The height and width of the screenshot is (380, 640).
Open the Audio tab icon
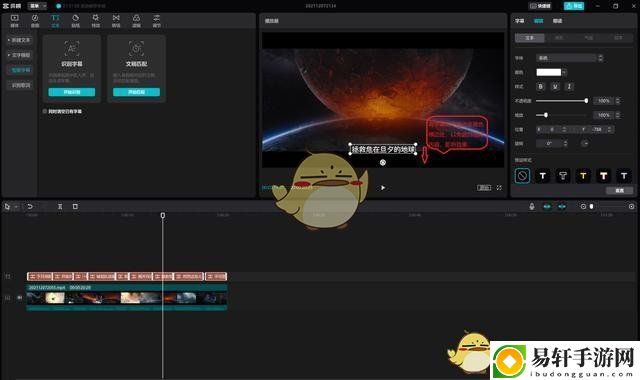(35, 20)
